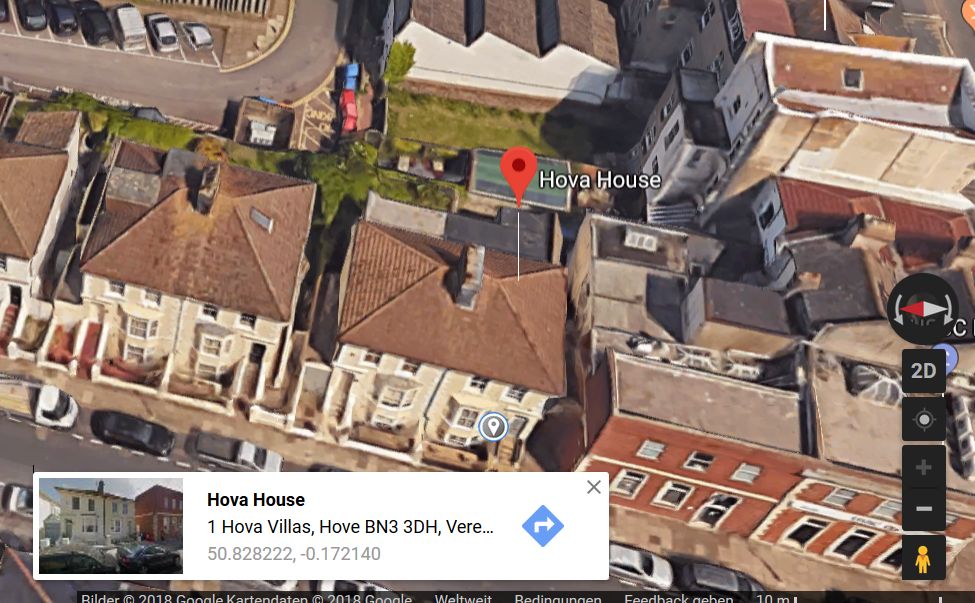Zoom in with the plus button
The image size is (975, 603).
point(924,467)
